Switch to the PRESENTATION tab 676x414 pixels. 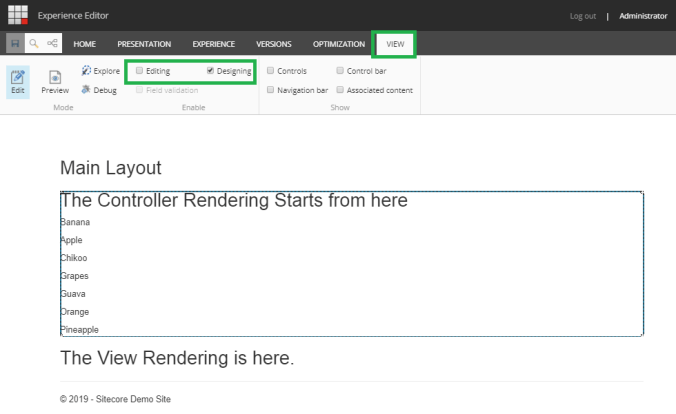point(143,44)
